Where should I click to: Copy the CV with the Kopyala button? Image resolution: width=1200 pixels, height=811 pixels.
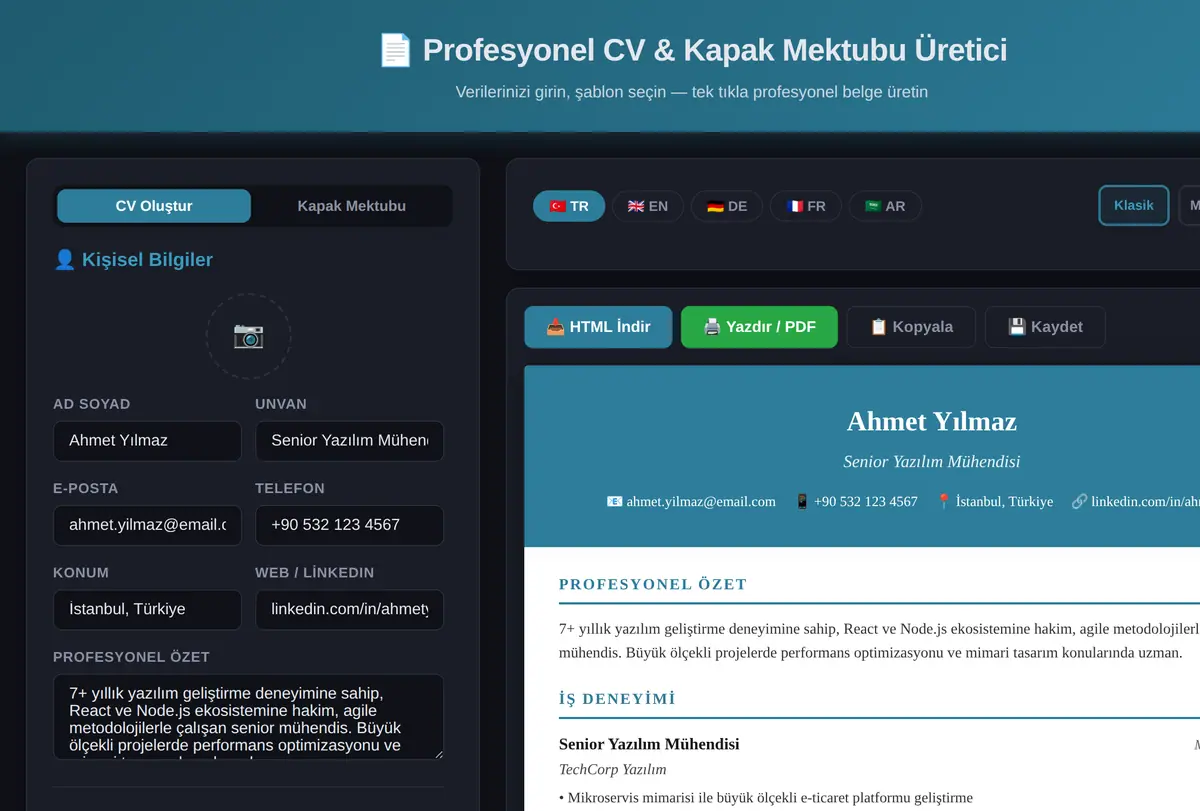(x=911, y=327)
